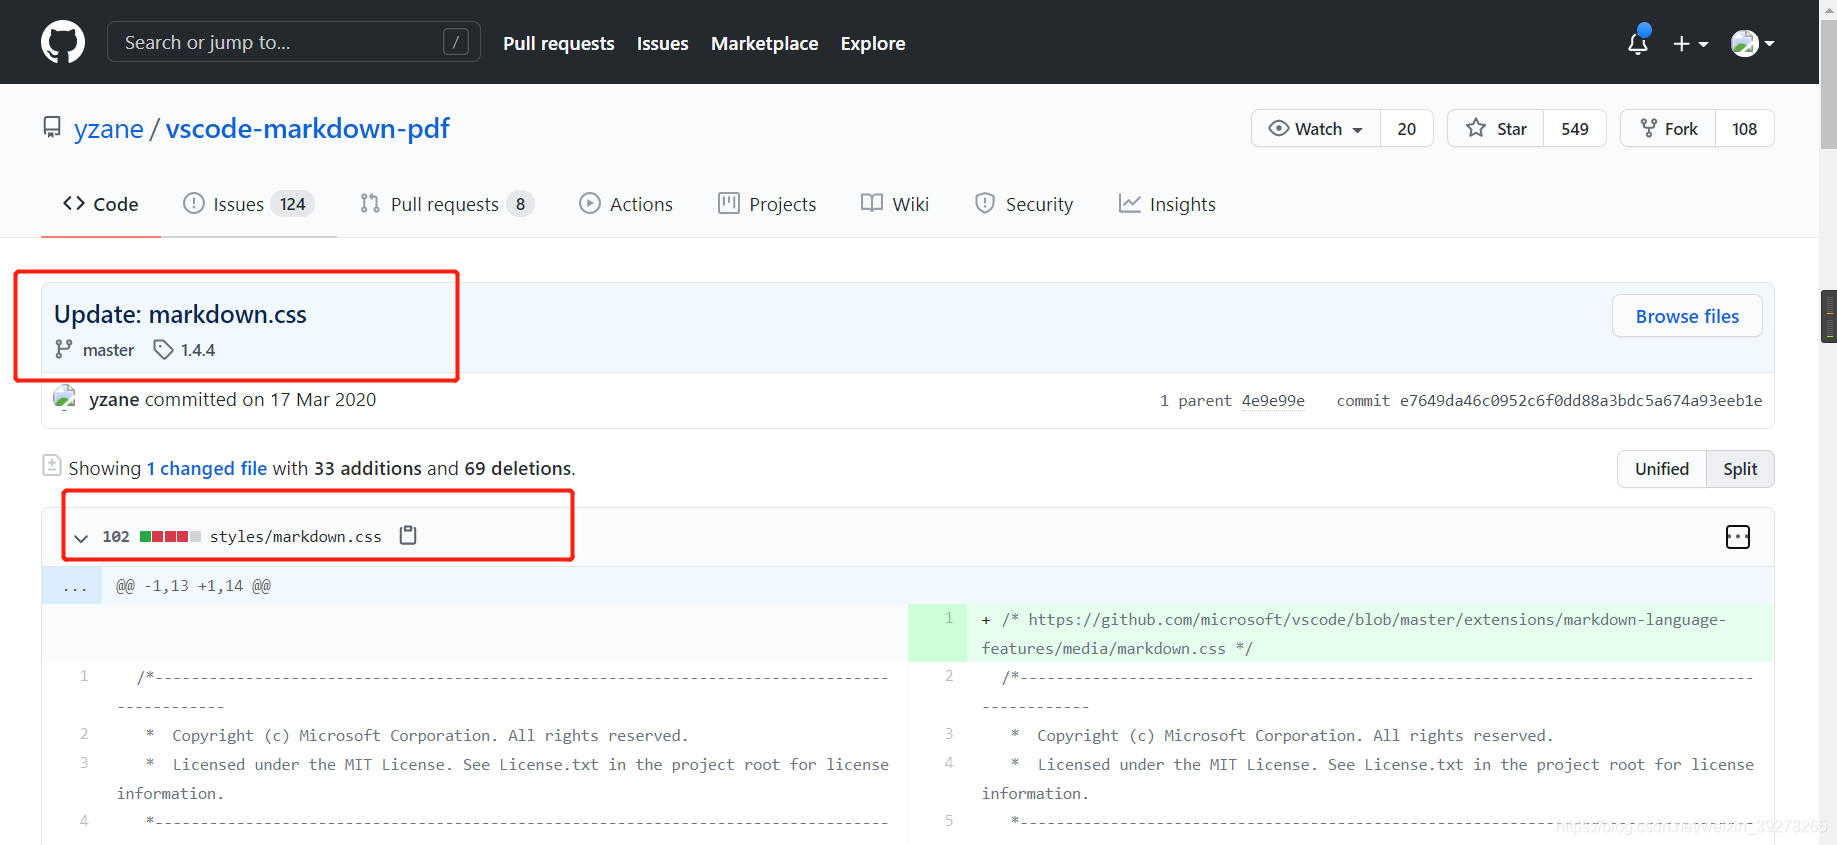
Task: Open the Watch dropdown button
Action: 1316,128
